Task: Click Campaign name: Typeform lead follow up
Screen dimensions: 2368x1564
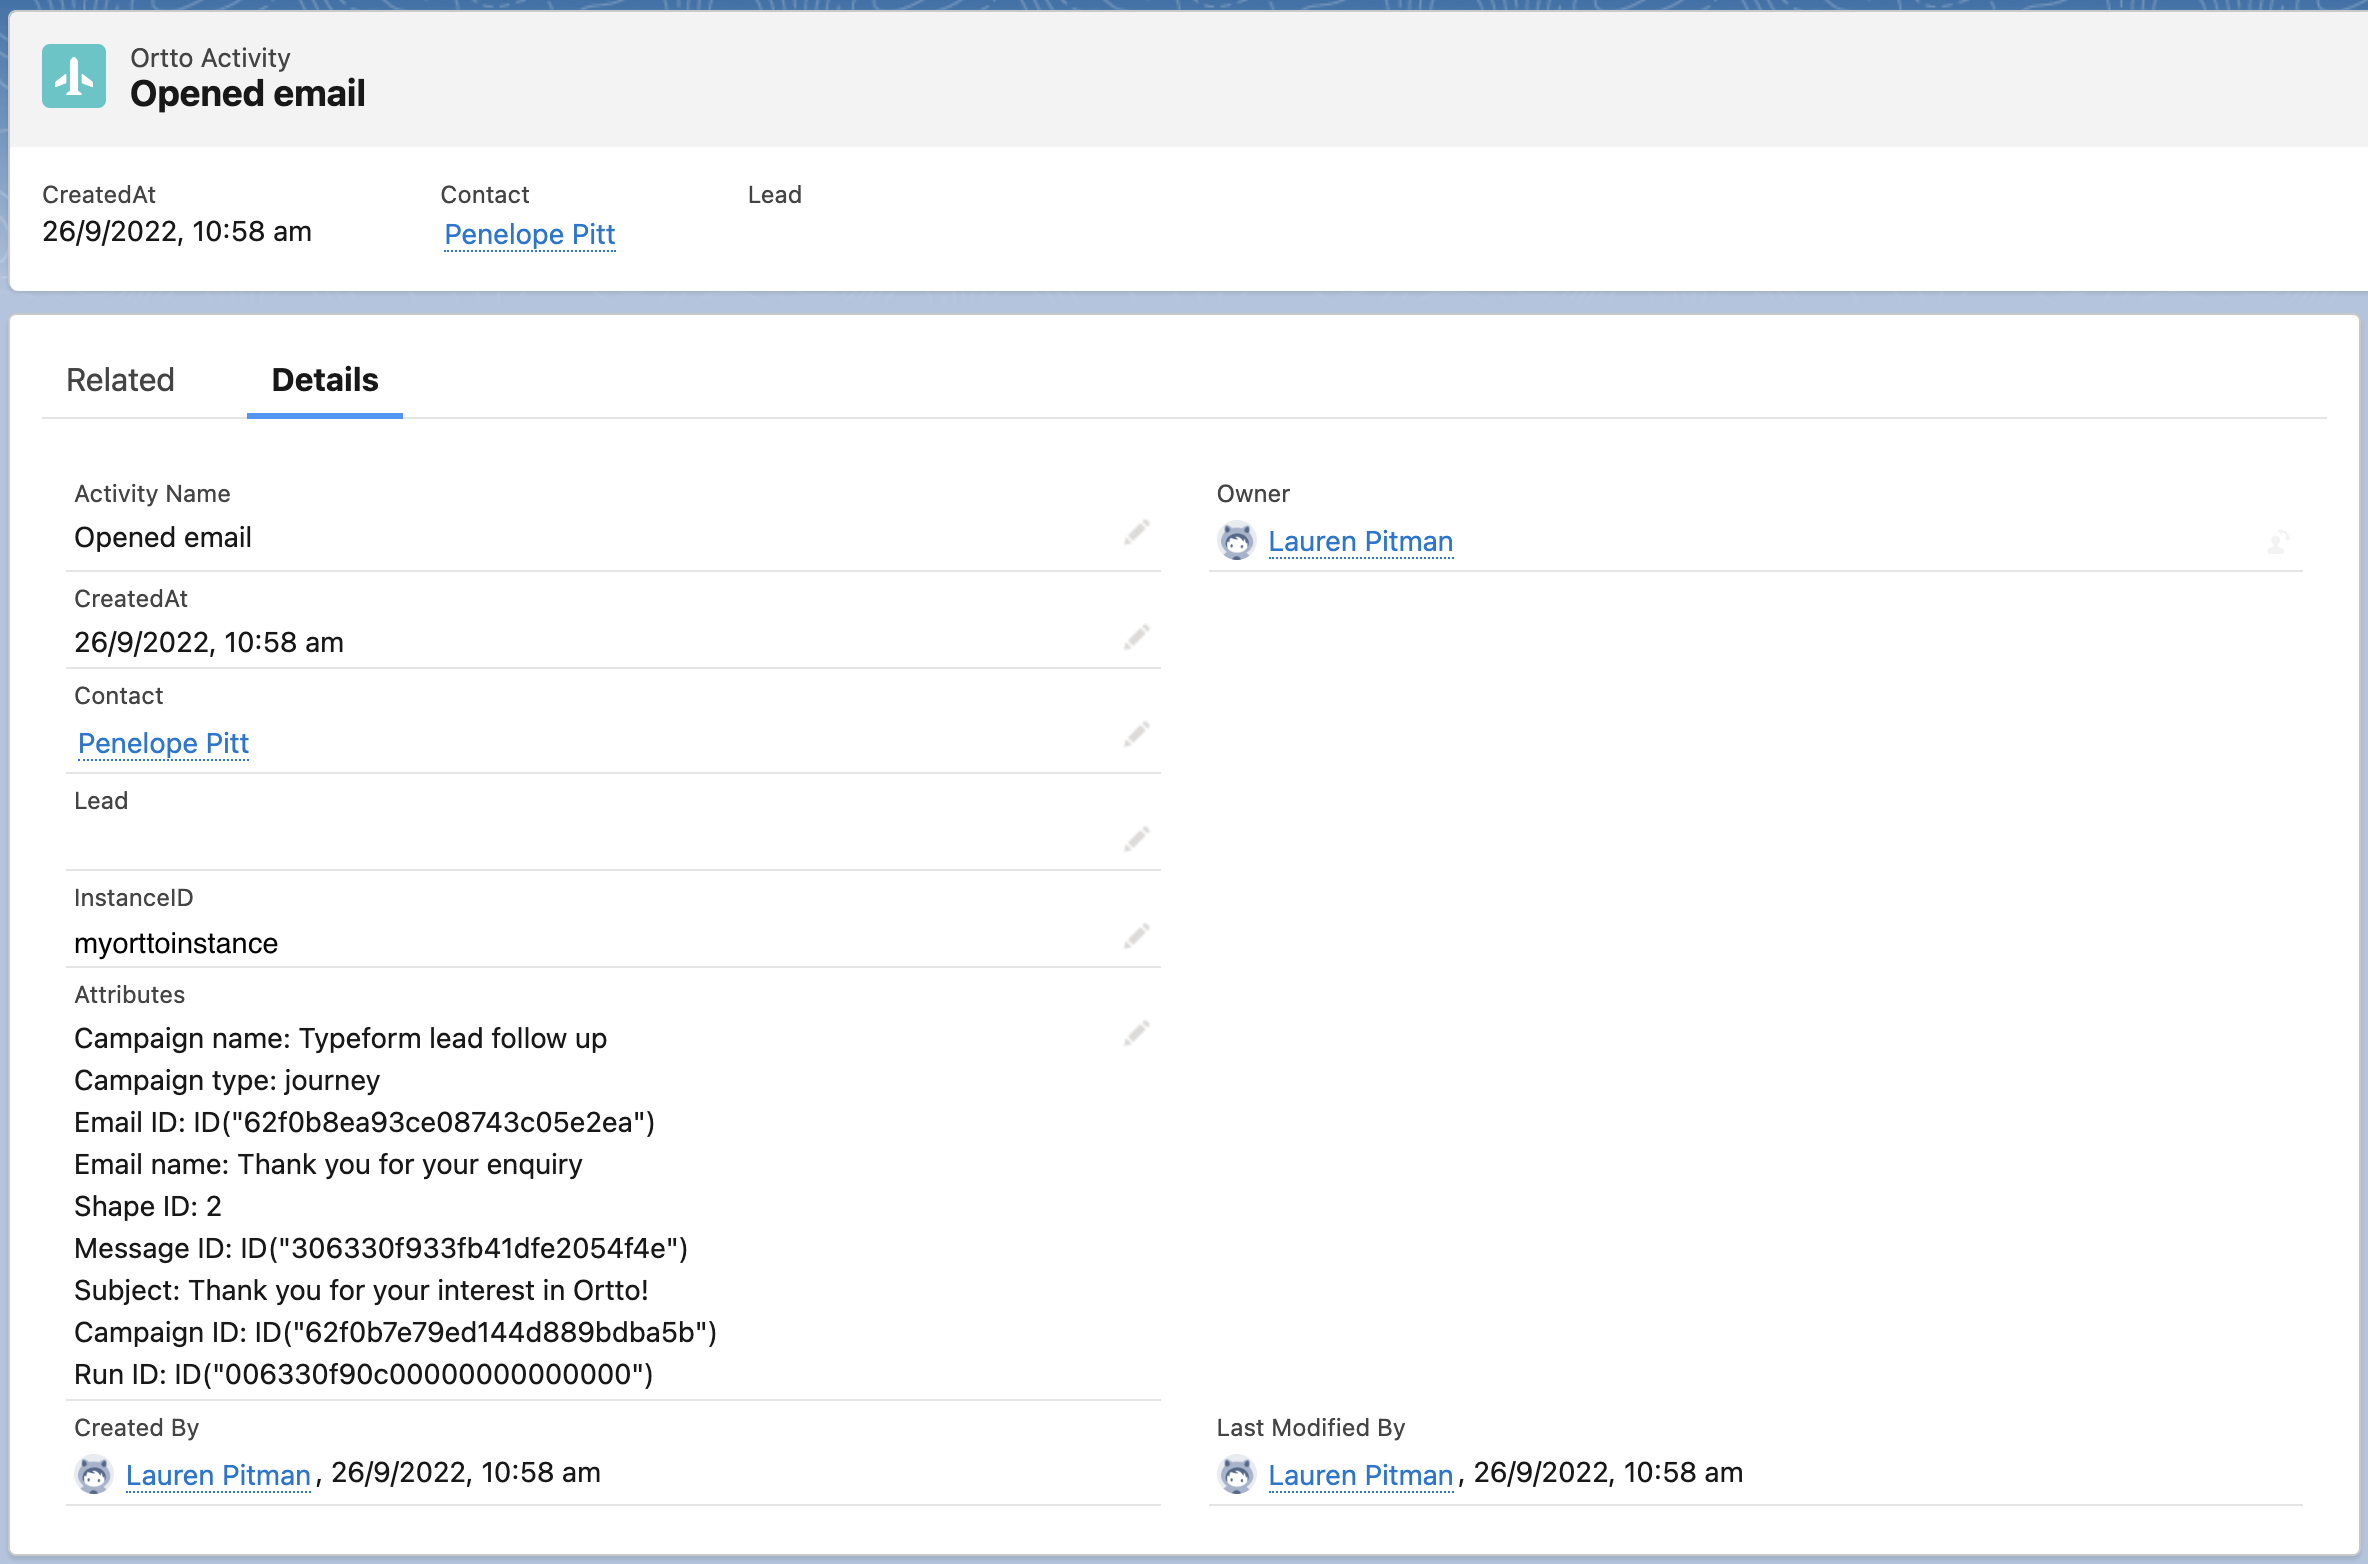Action: point(341,1039)
